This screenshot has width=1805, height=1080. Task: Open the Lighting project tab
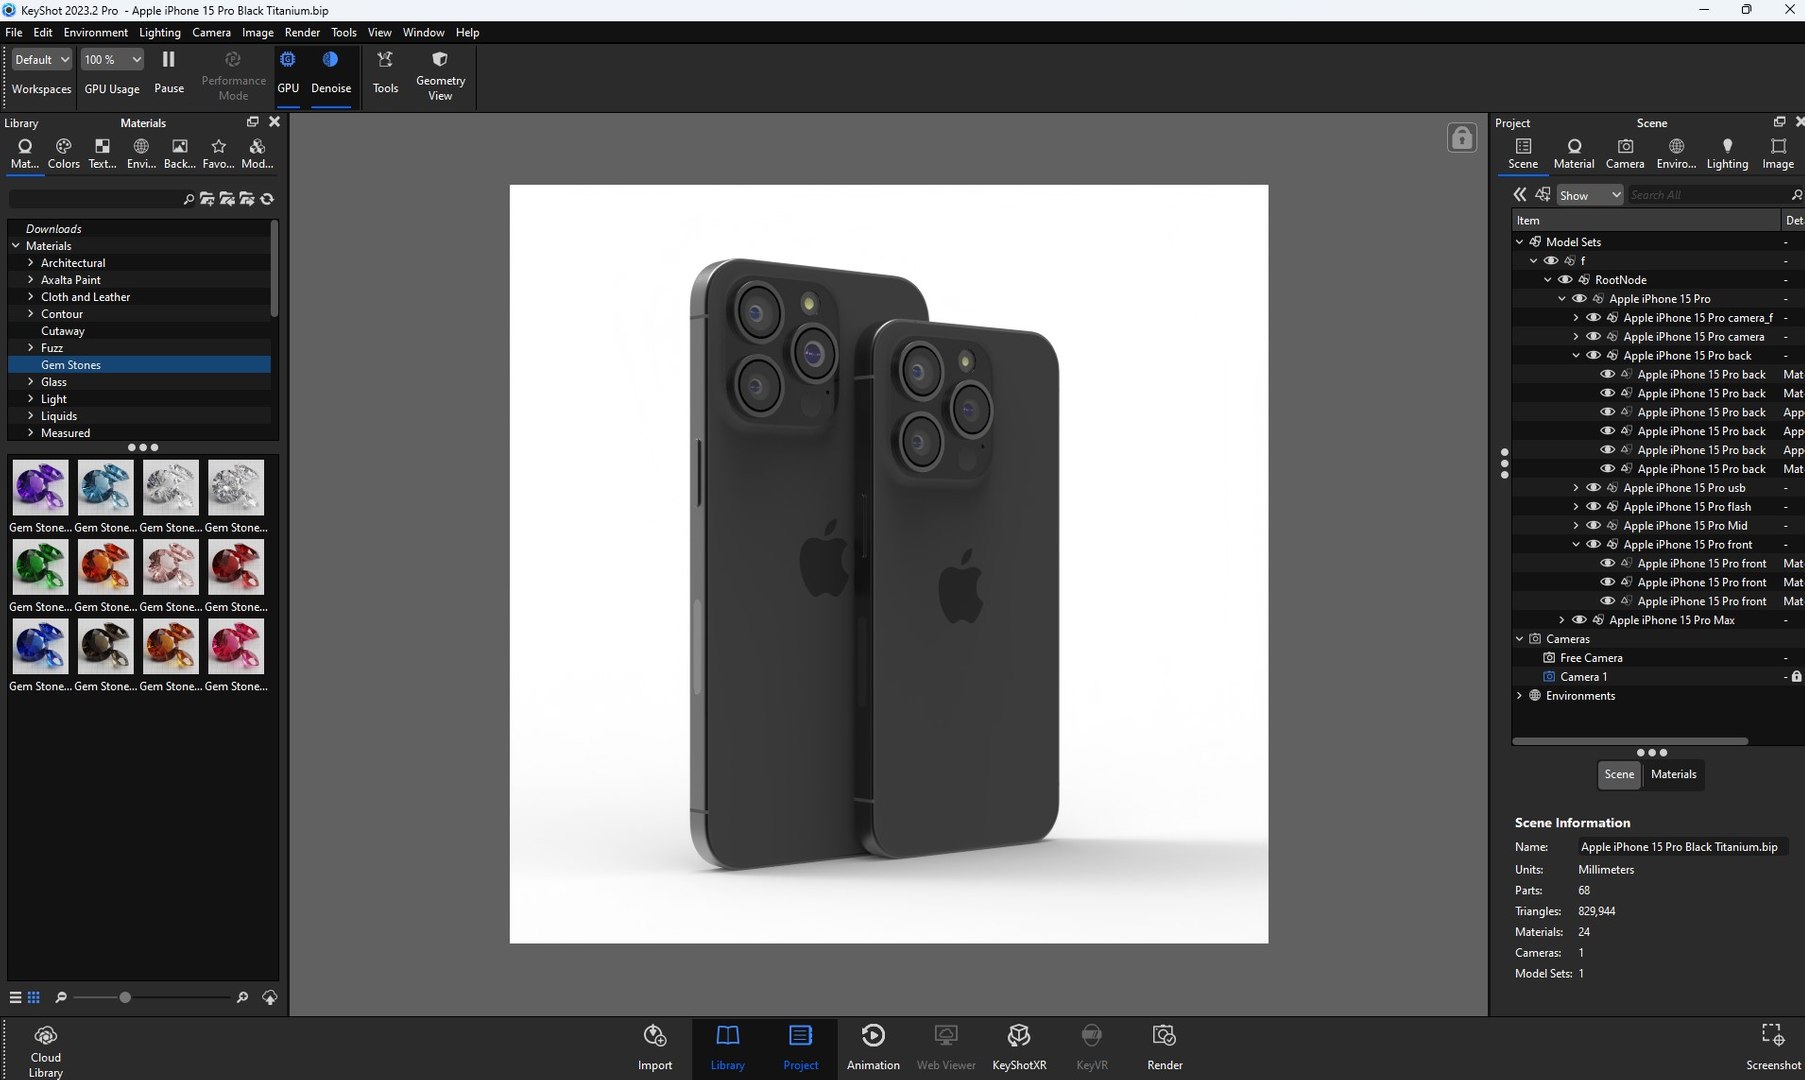click(1727, 154)
